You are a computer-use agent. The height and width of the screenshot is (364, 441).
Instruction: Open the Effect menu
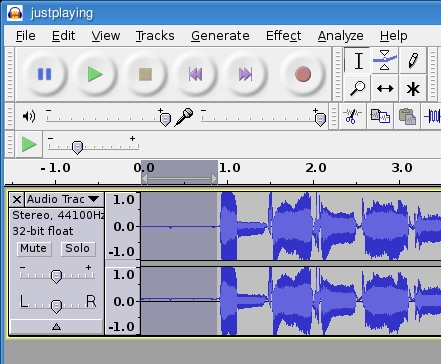tap(283, 36)
